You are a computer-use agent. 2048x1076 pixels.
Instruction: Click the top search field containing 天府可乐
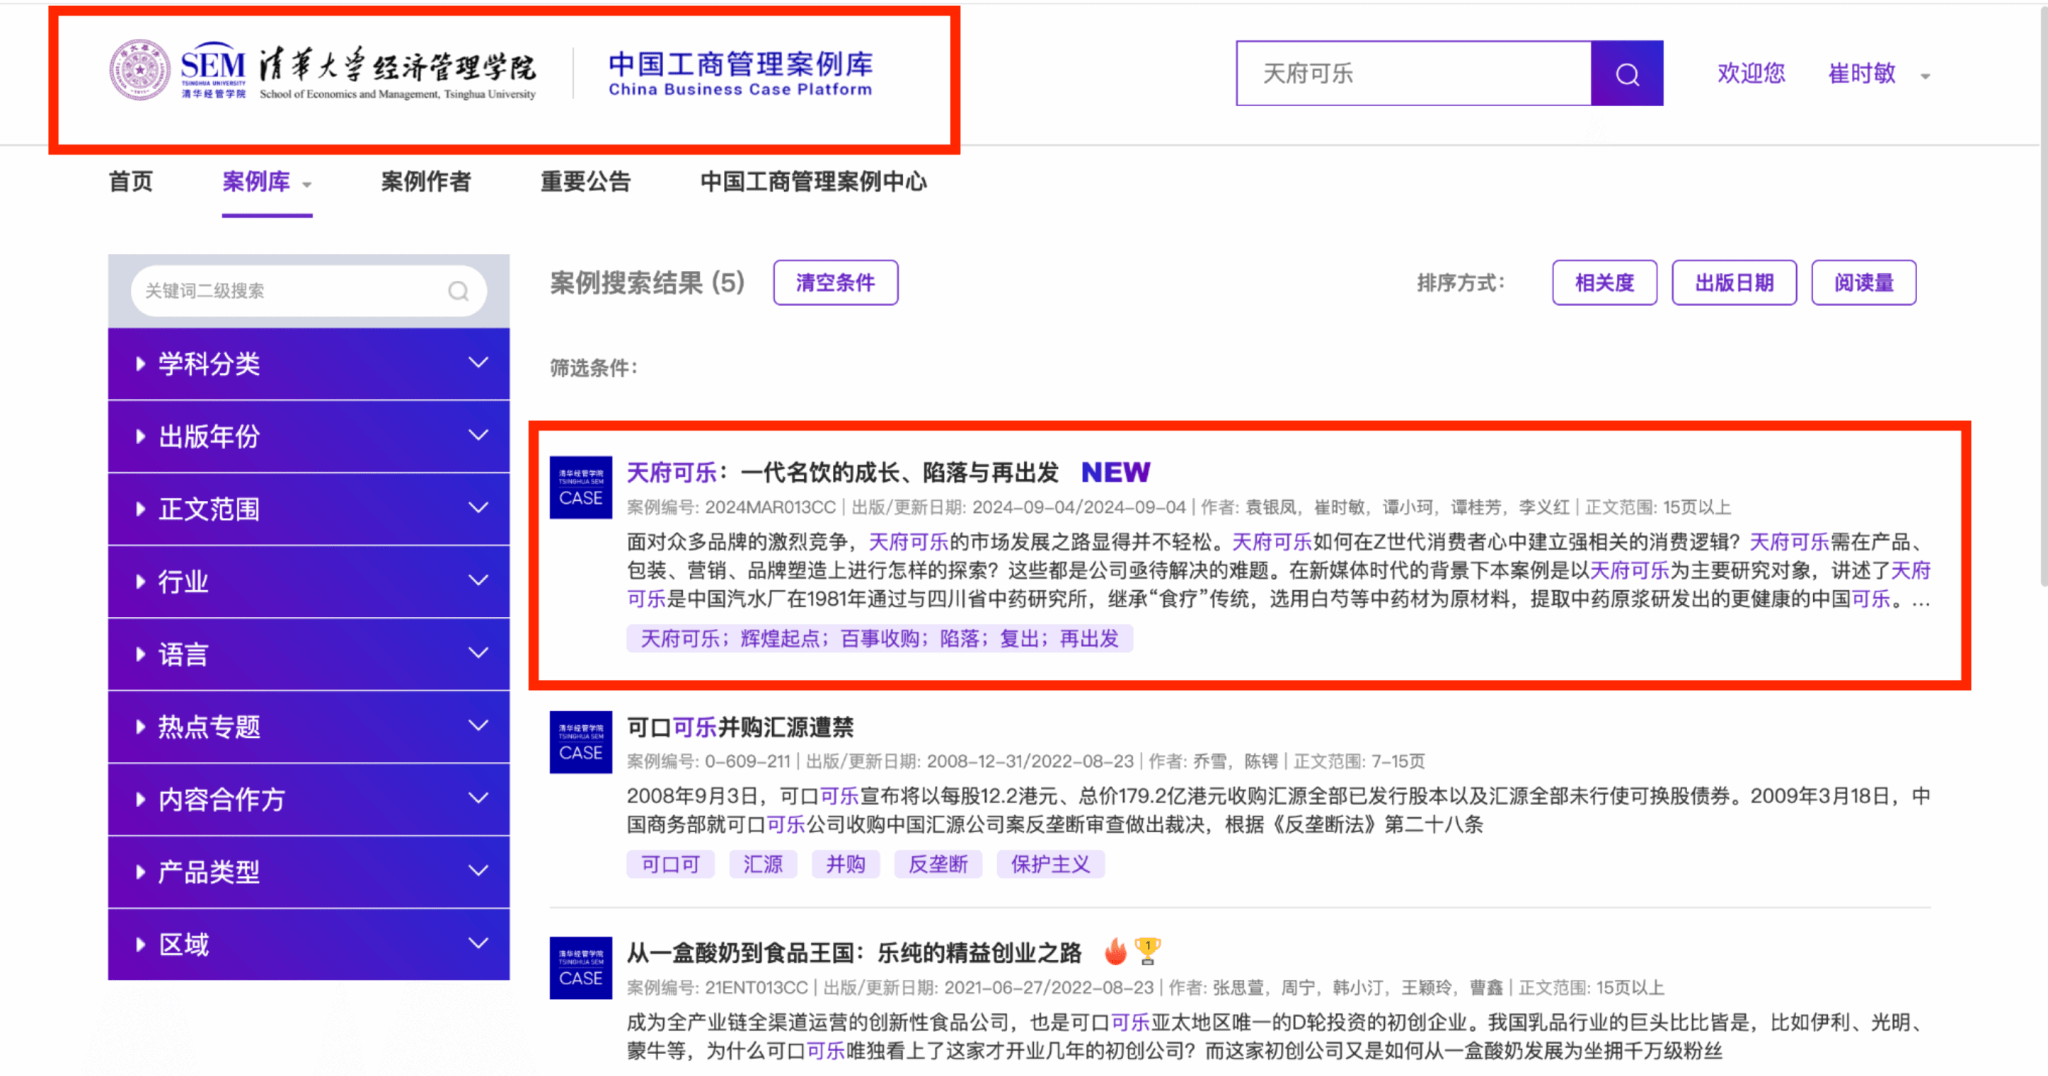[x=1412, y=74]
